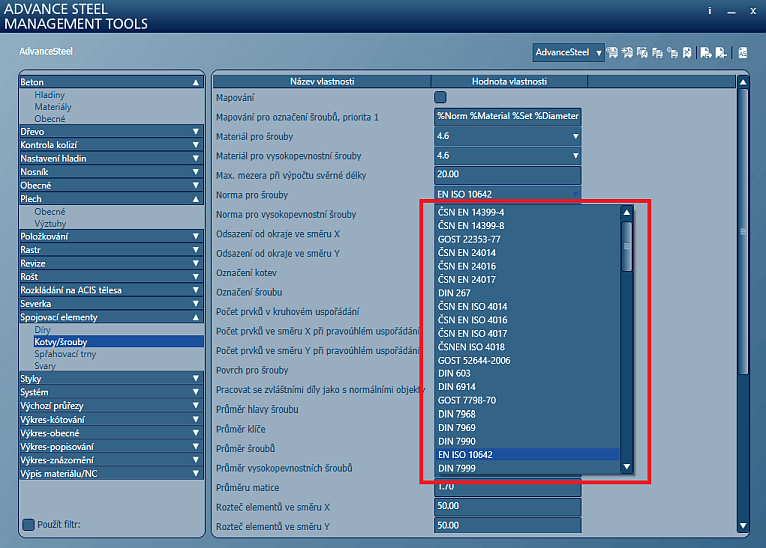
Task: Click the export icon with a right arrow
Action: [x=705, y=52]
